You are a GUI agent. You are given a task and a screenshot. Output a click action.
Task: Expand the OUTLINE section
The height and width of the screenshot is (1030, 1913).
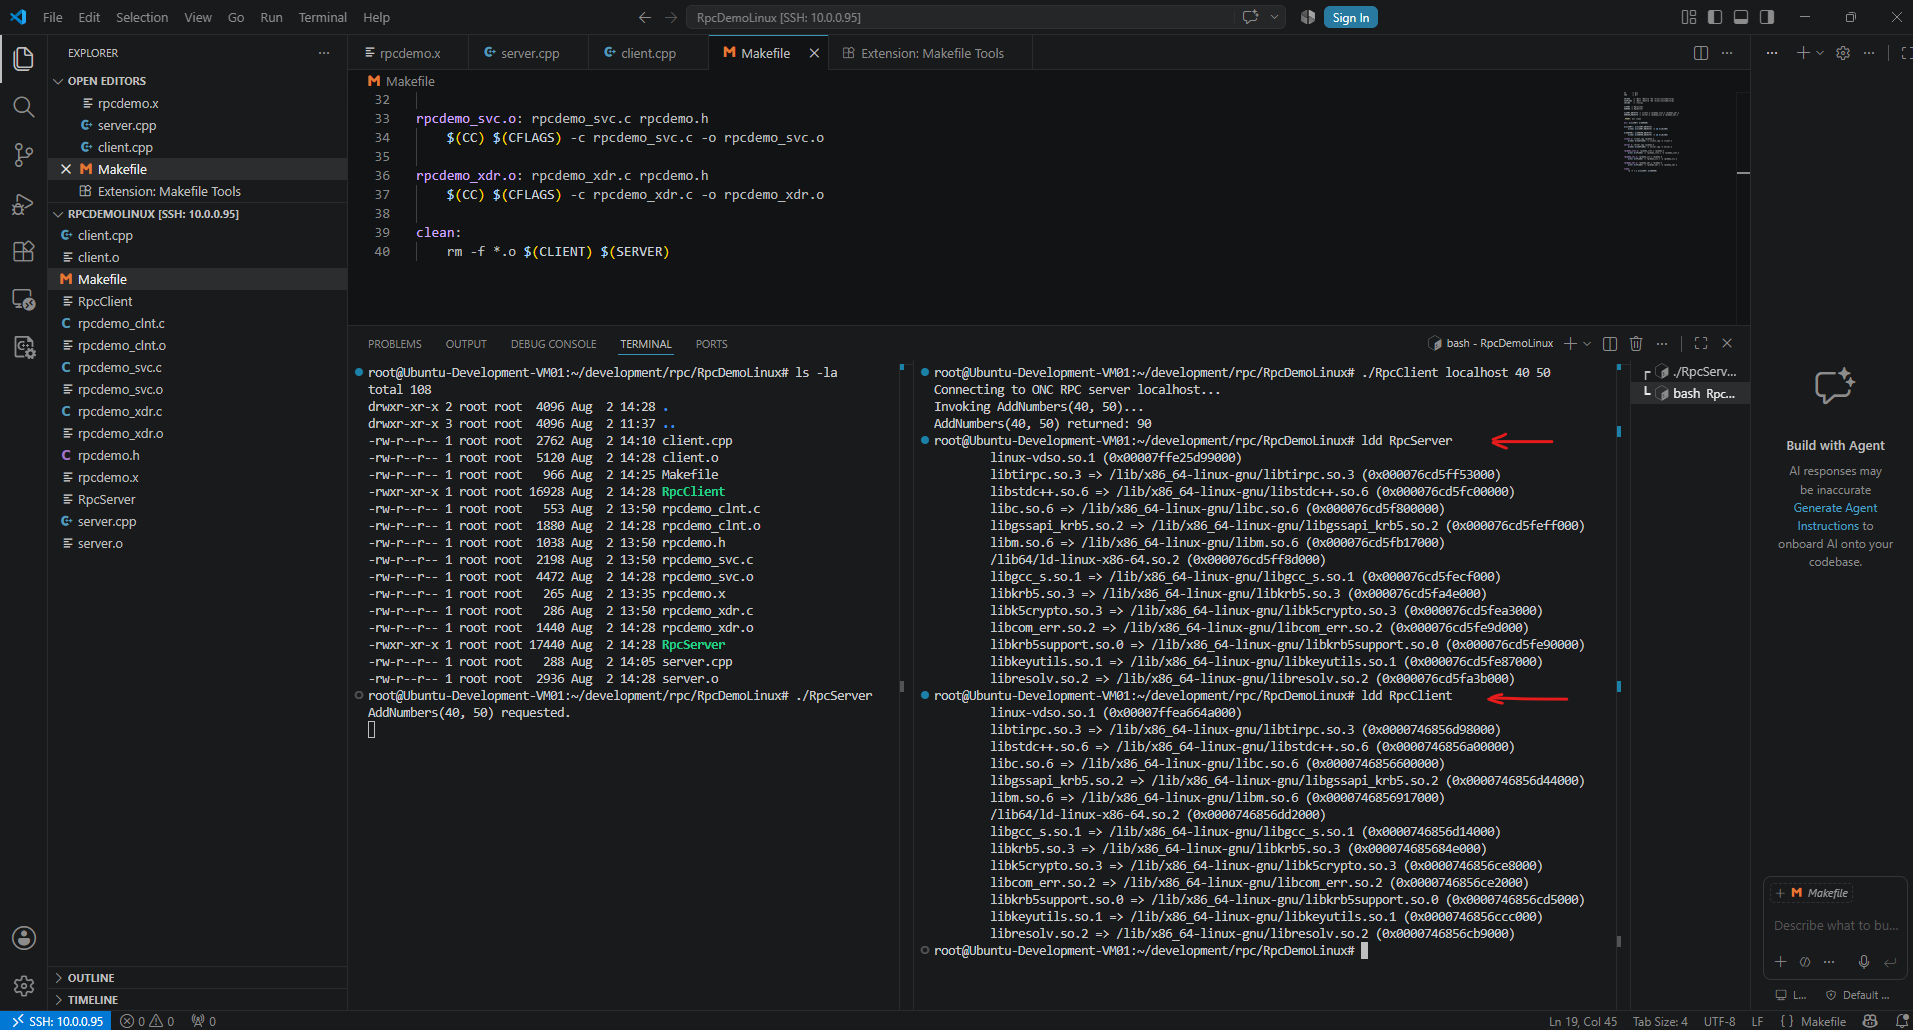pyautogui.click(x=198, y=978)
